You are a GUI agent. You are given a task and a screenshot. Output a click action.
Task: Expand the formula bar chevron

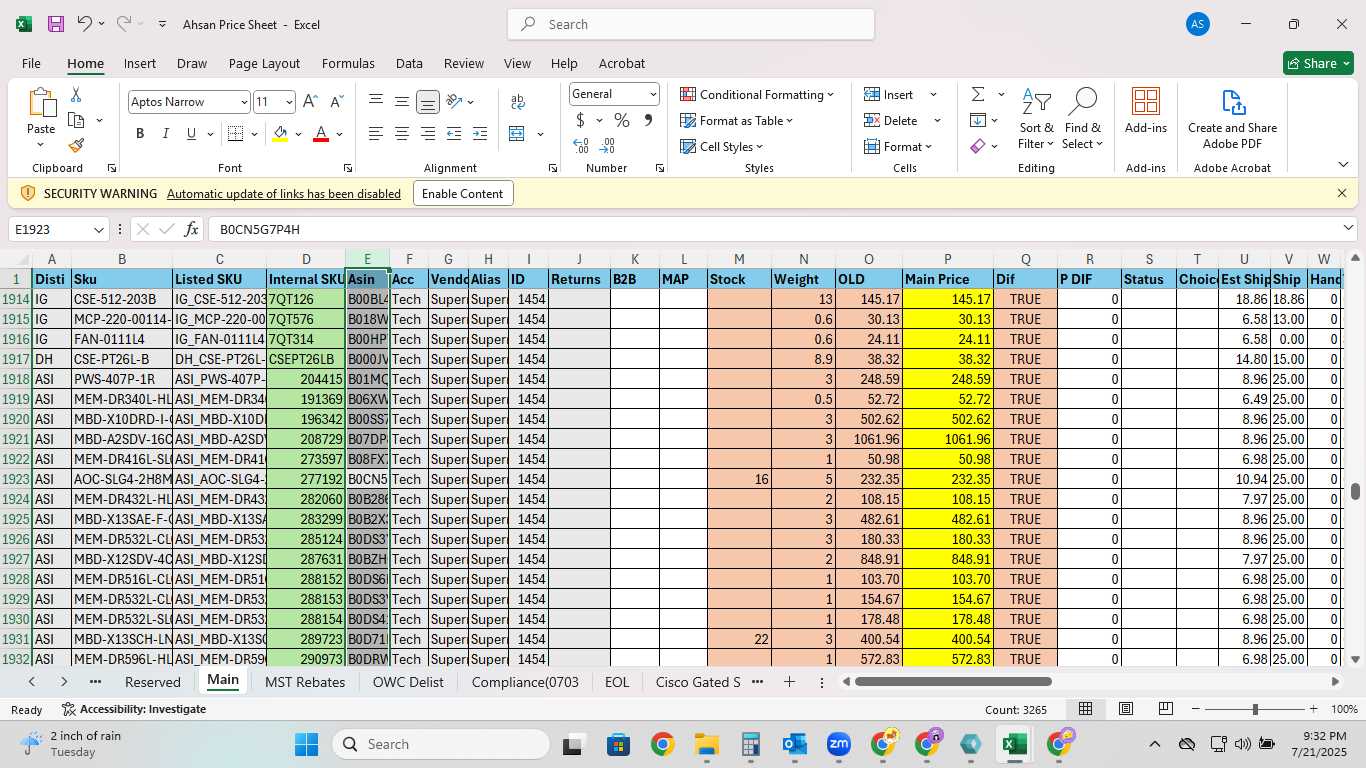point(1347,229)
